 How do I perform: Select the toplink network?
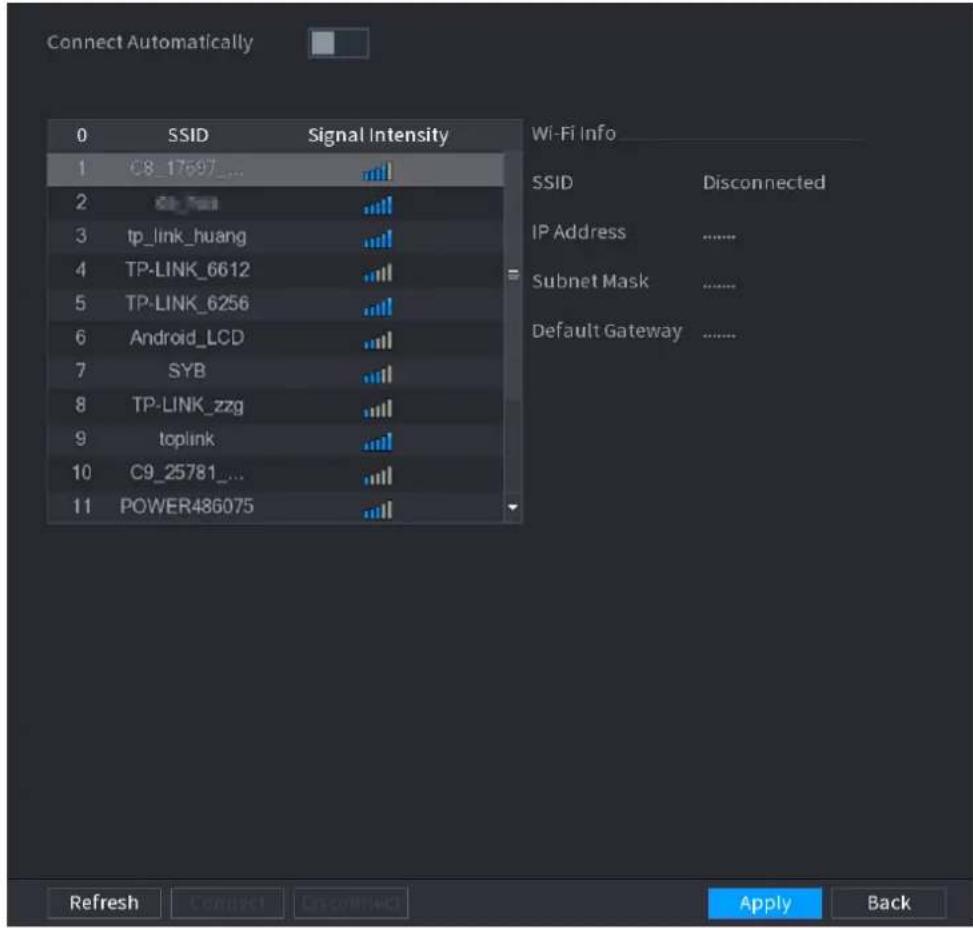tap(276, 439)
